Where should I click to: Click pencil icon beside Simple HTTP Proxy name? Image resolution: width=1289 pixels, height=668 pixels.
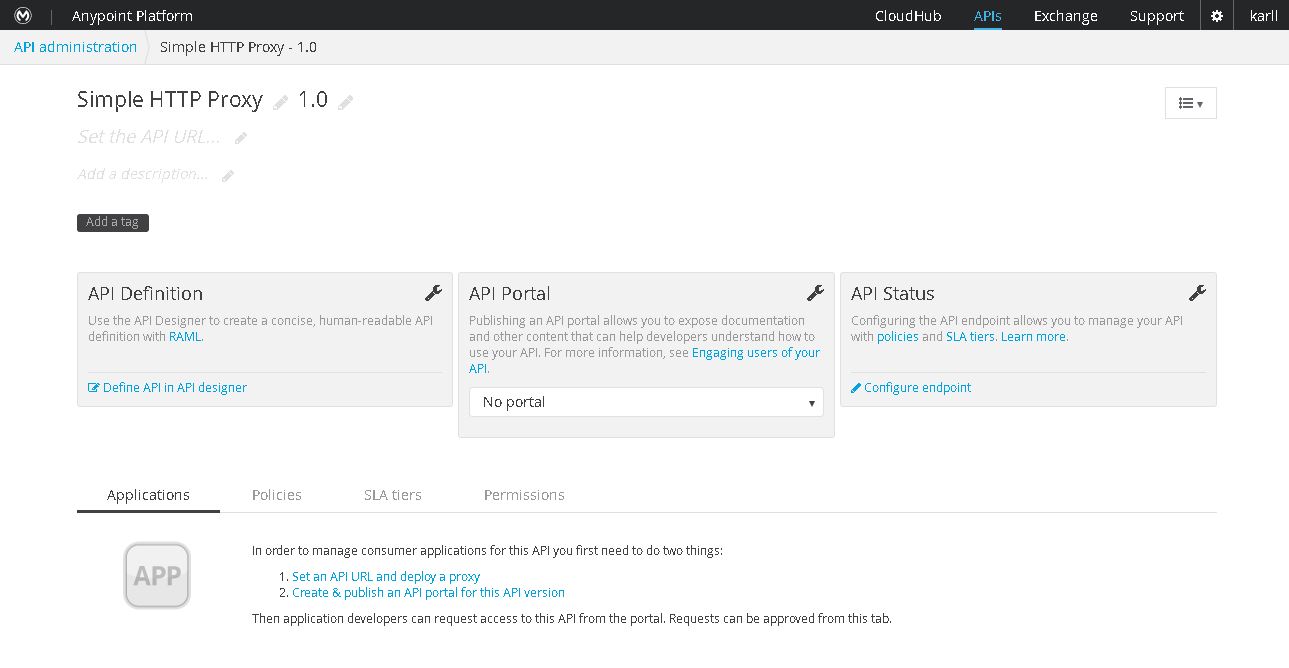click(x=281, y=102)
